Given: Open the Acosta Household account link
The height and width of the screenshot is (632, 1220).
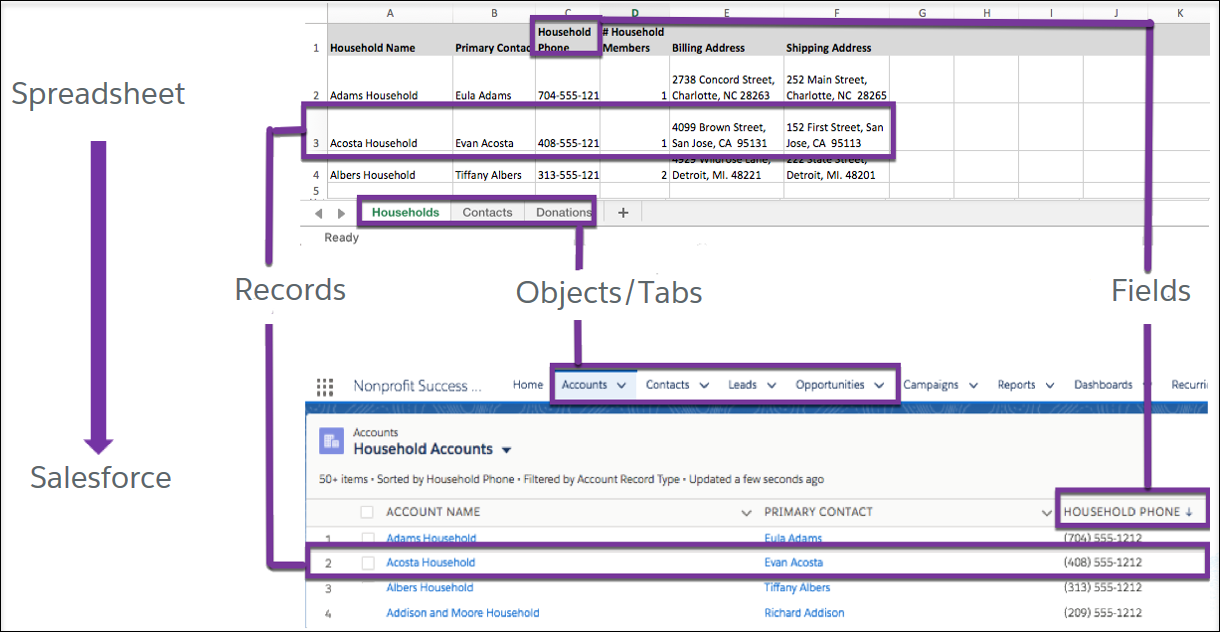Looking at the screenshot, I should [x=430, y=563].
